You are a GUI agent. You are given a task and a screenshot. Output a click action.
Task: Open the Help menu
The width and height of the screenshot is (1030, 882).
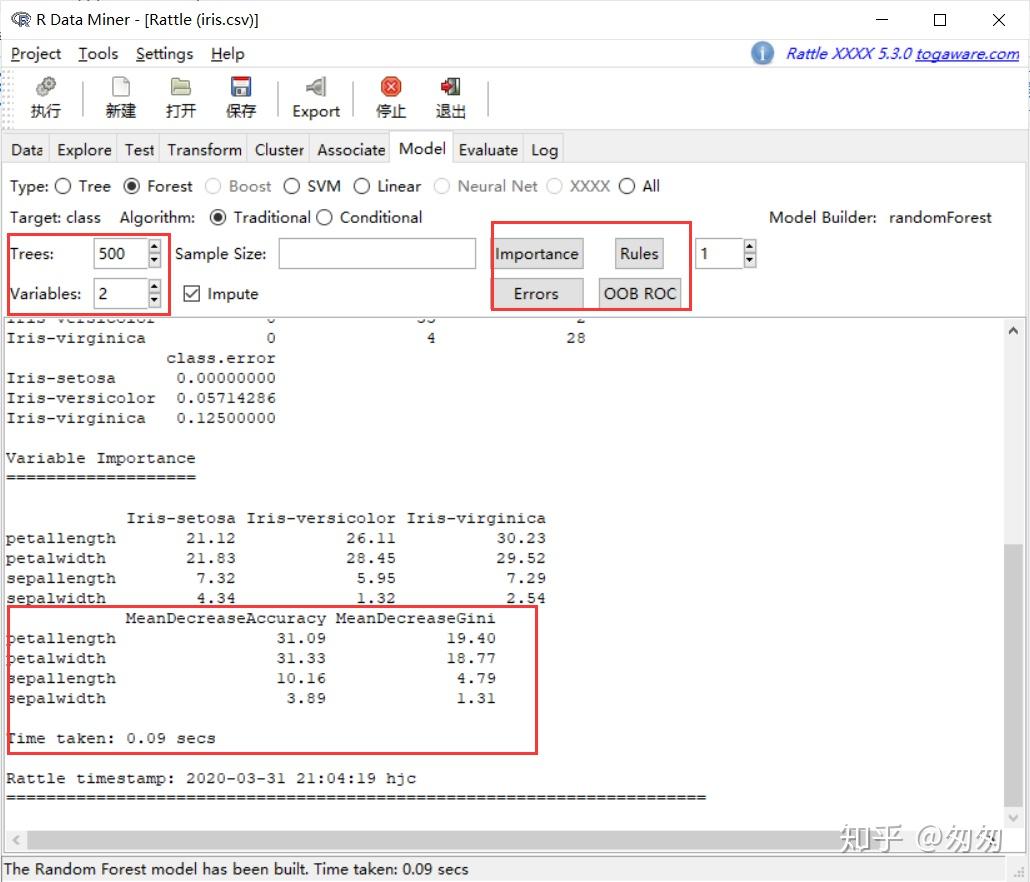(227, 54)
